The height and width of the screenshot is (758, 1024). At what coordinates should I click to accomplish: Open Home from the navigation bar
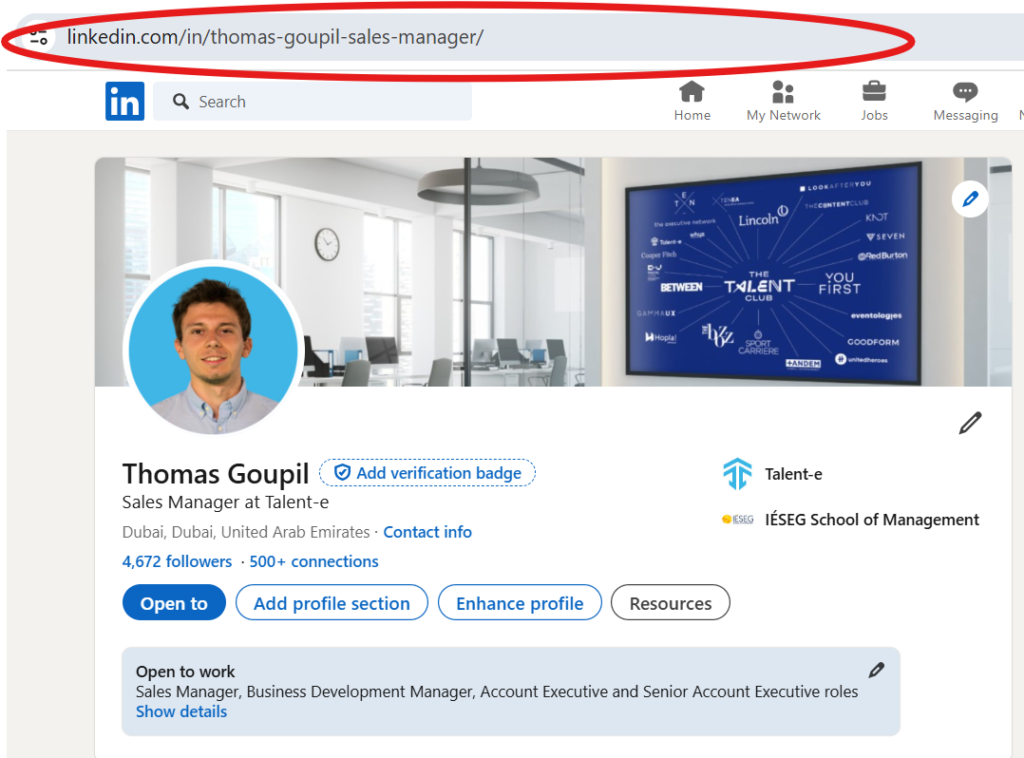(692, 101)
